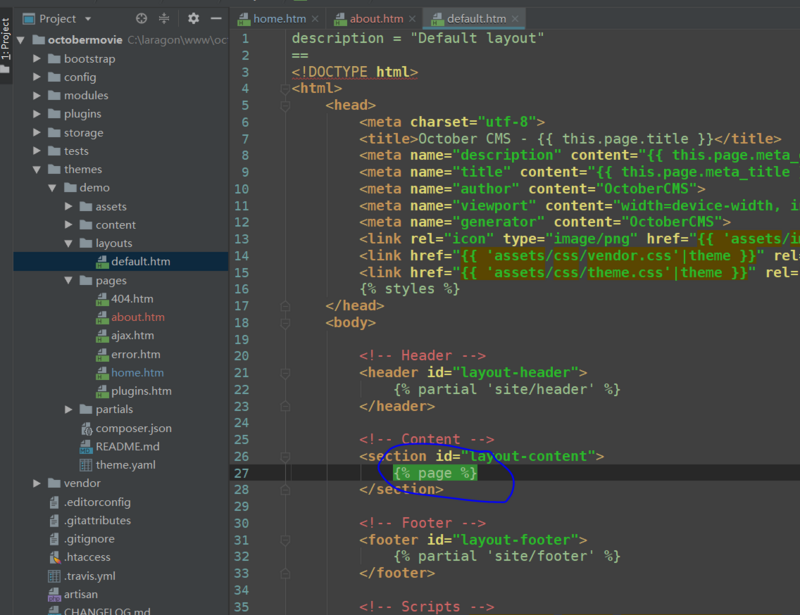The height and width of the screenshot is (615, 800).
Task: Select ajax.htm in the project tree
Action: [132, 336]
